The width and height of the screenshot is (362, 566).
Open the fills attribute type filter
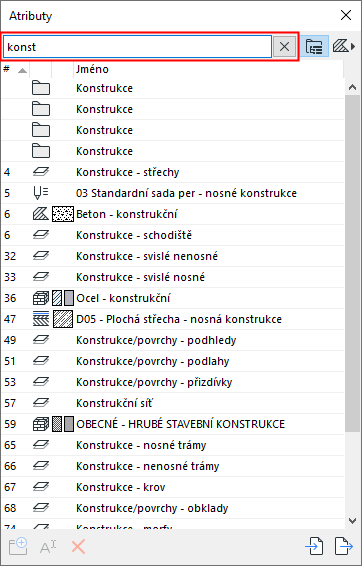pyautogui.click(x=343, y=46)
